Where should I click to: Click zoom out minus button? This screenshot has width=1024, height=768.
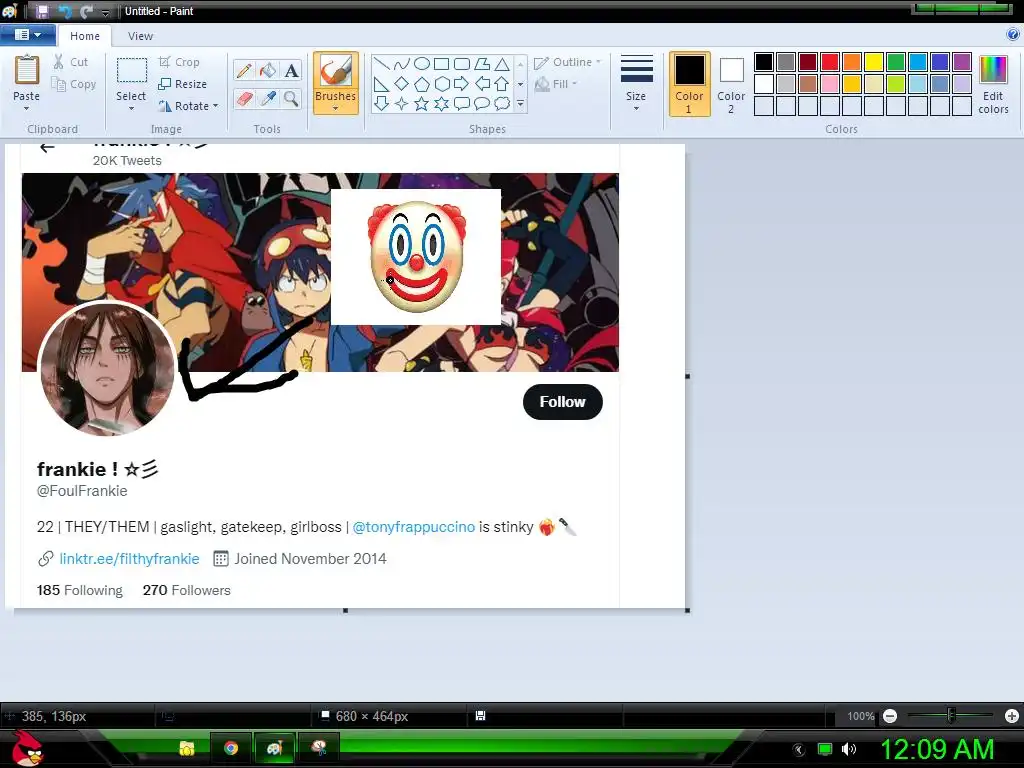889,716
